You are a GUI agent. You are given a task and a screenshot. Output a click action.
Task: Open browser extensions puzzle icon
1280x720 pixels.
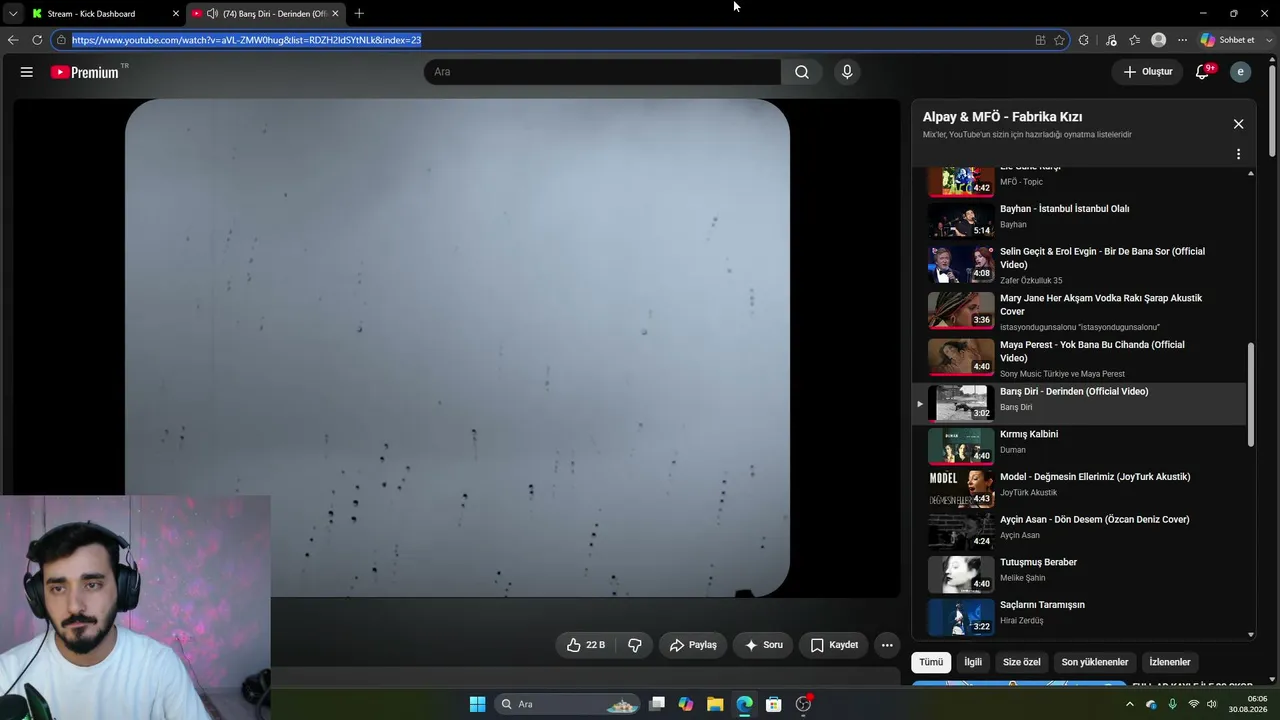[x=1084, y=40]
